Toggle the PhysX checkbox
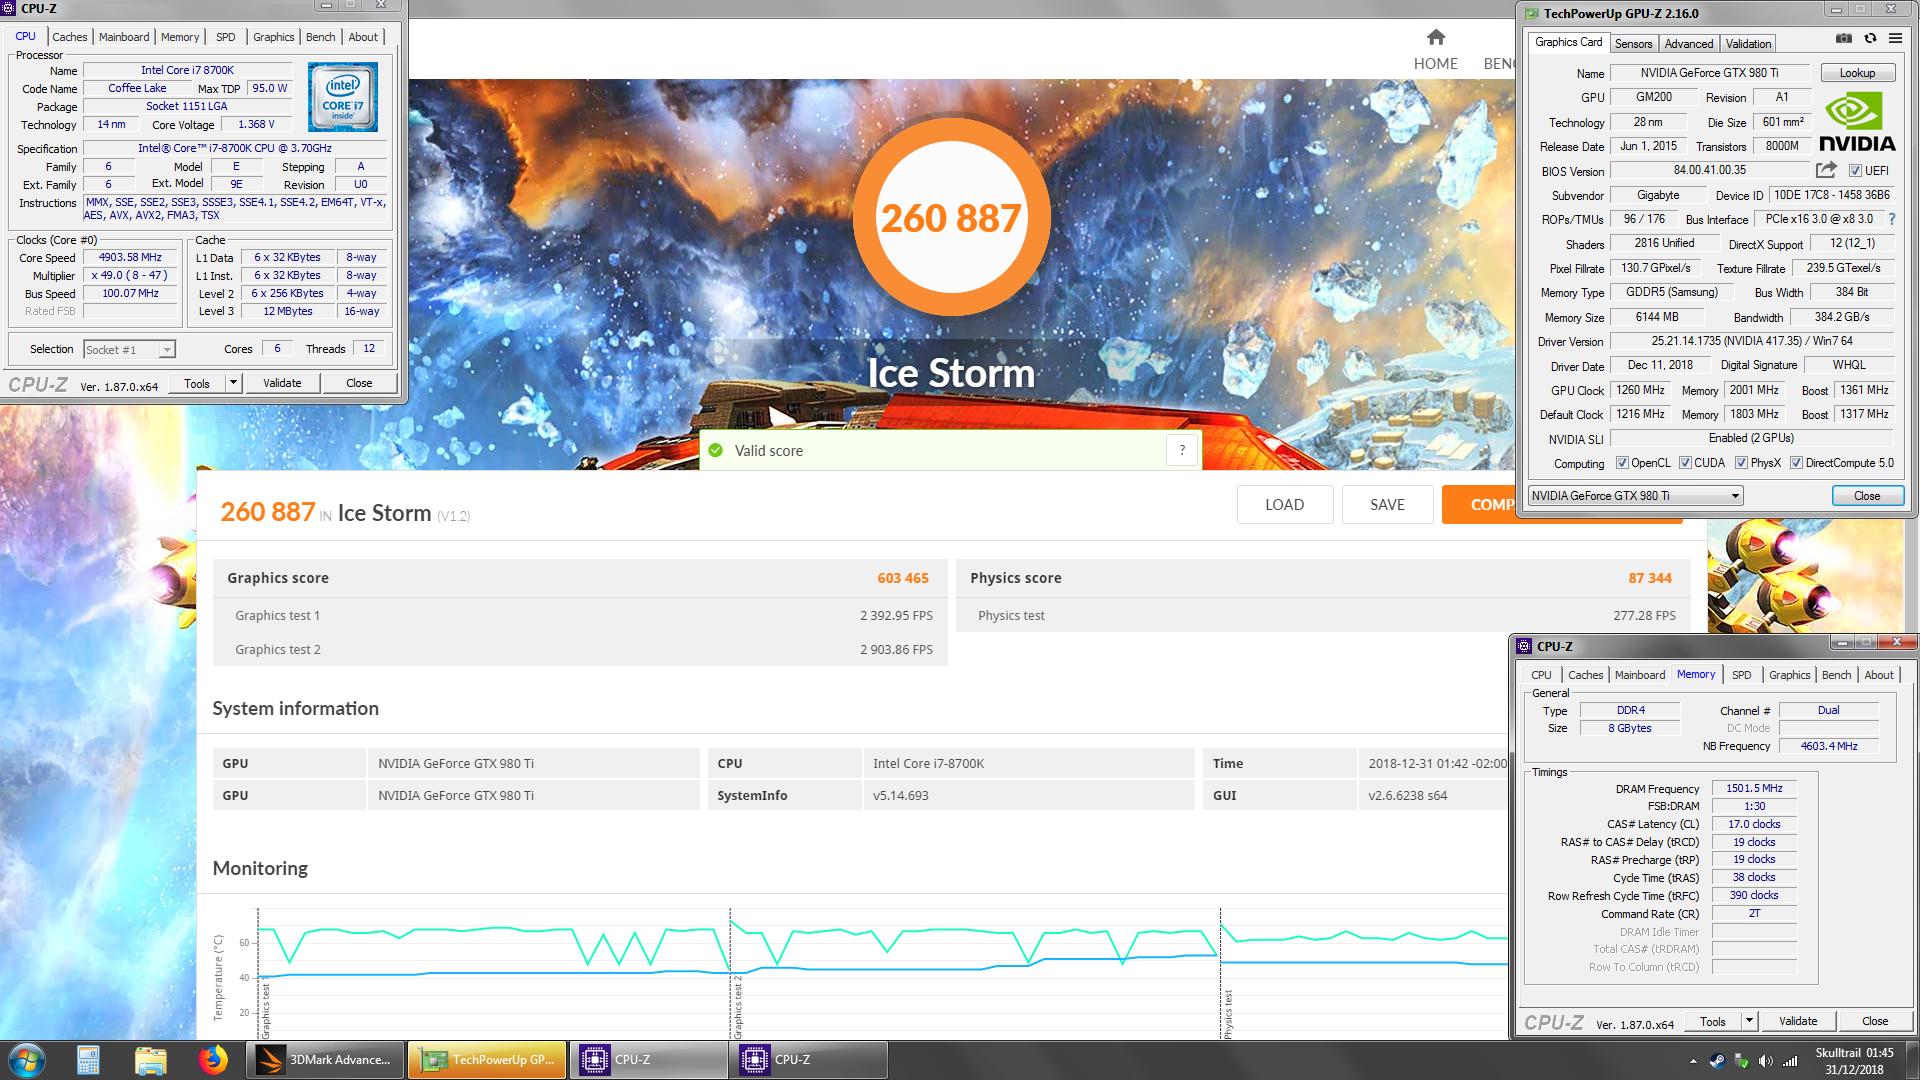 pyautogui.click(x=1741, y=463)
